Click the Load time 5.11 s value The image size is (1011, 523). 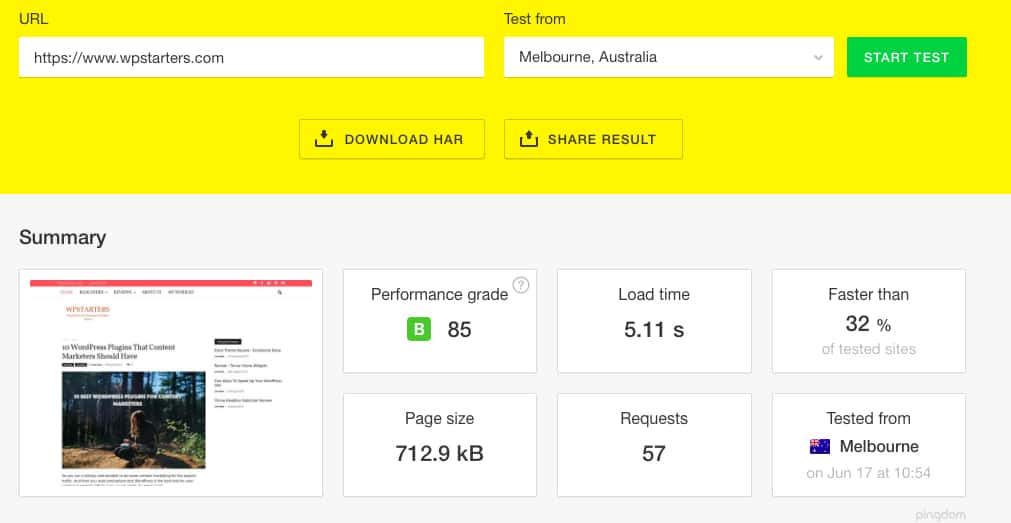point(654,329)
